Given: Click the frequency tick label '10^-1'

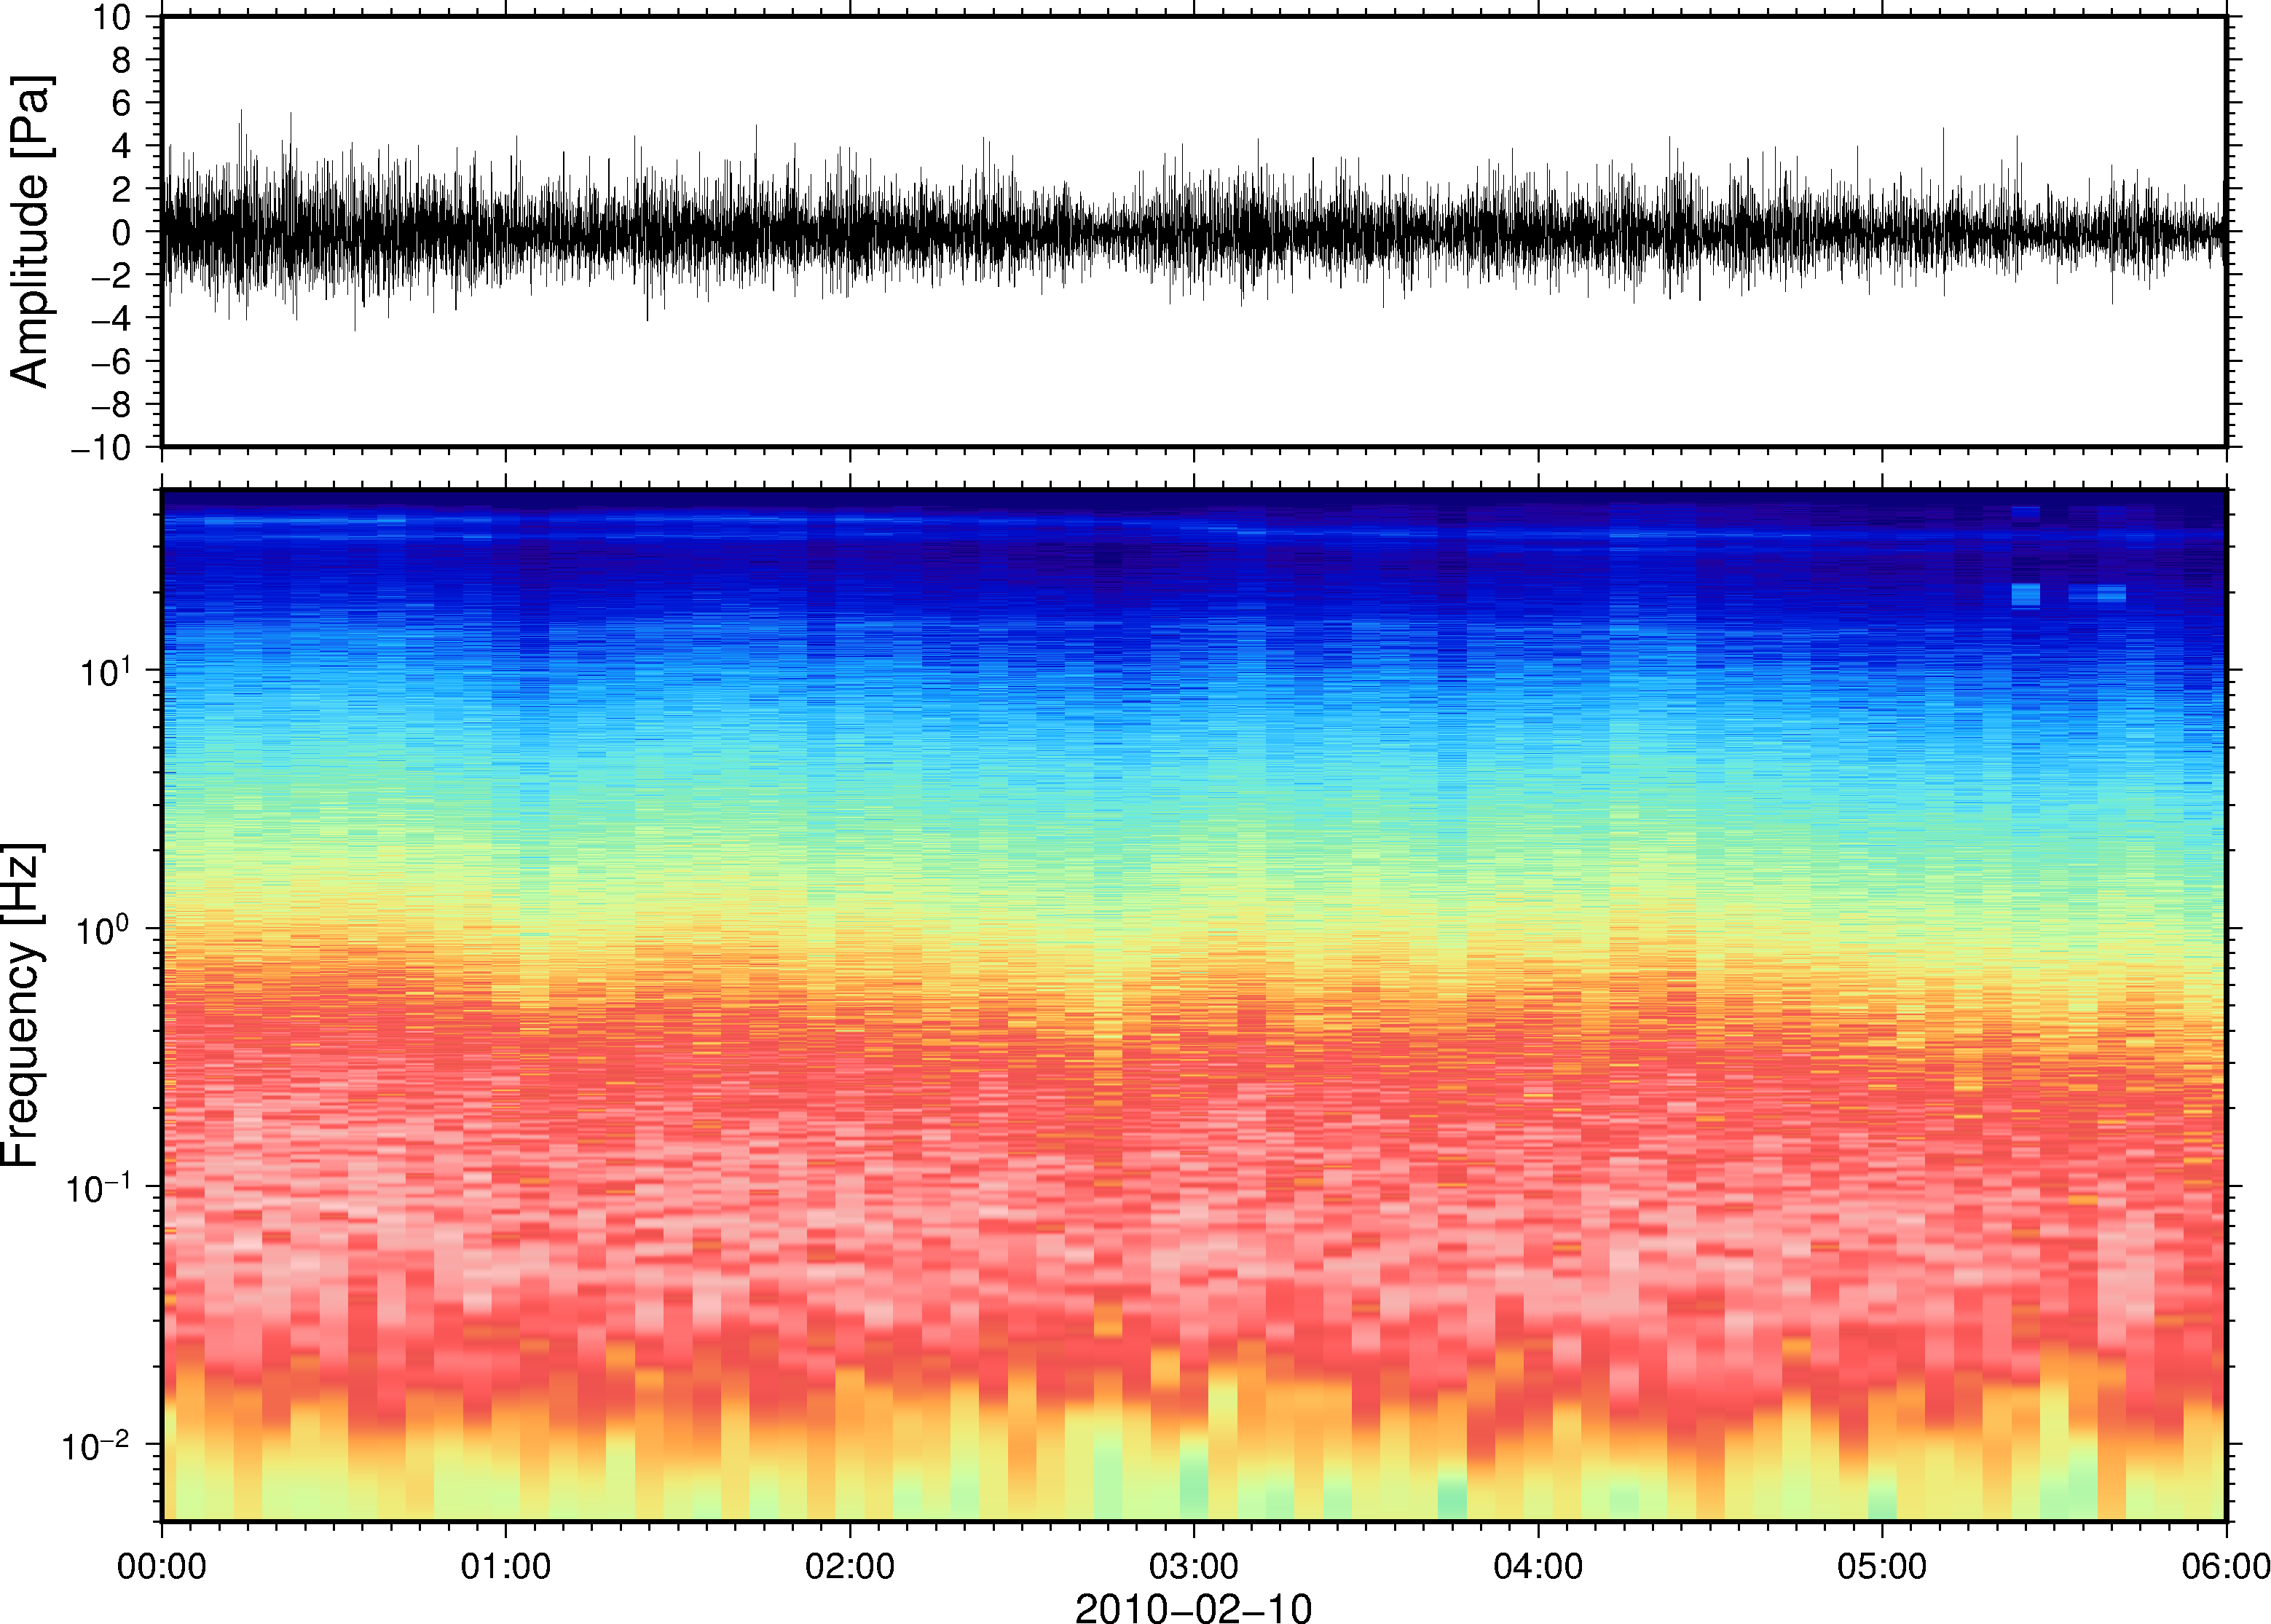Looking at the screenshot, I should [99, 1187].
